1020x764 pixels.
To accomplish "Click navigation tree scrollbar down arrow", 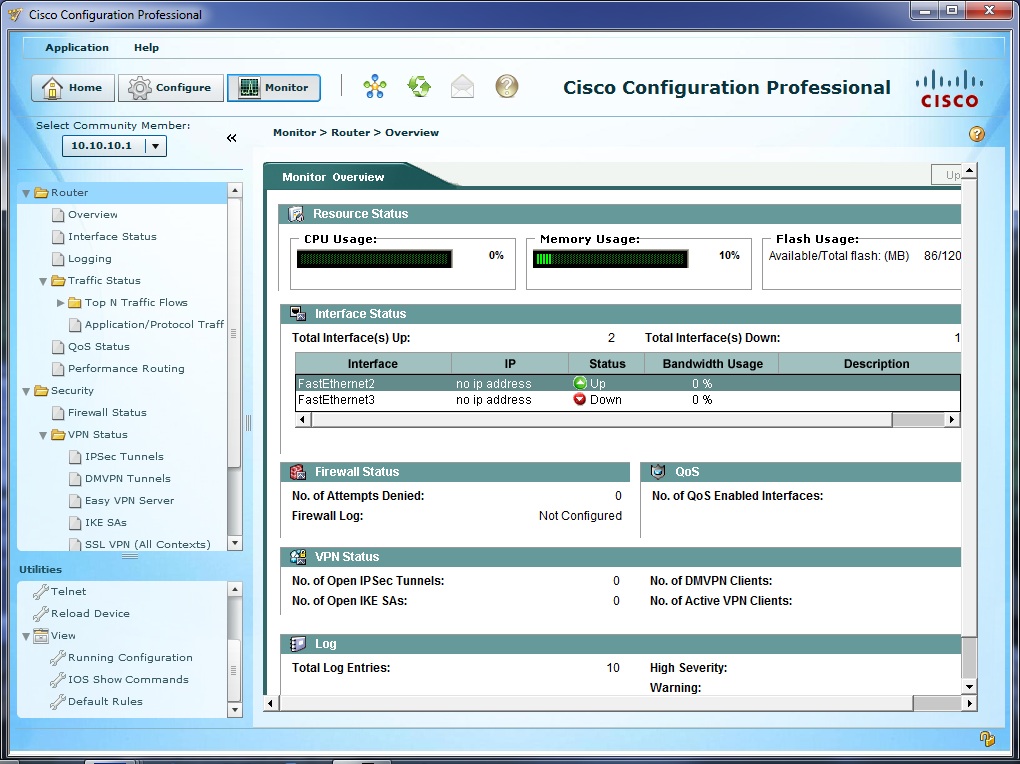I will tap(235, 543).
